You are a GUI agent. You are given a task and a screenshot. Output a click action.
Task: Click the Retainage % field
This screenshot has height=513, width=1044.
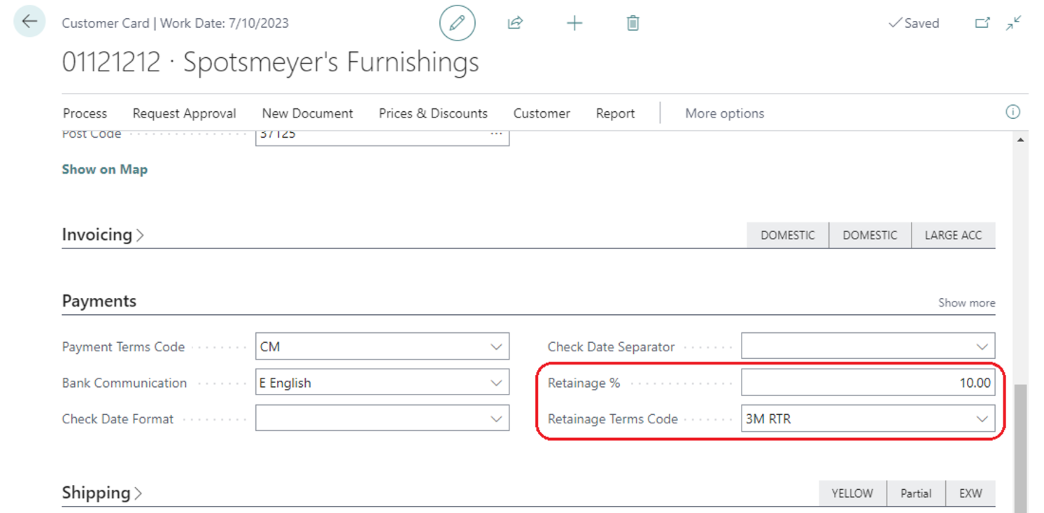coord(868,382)
